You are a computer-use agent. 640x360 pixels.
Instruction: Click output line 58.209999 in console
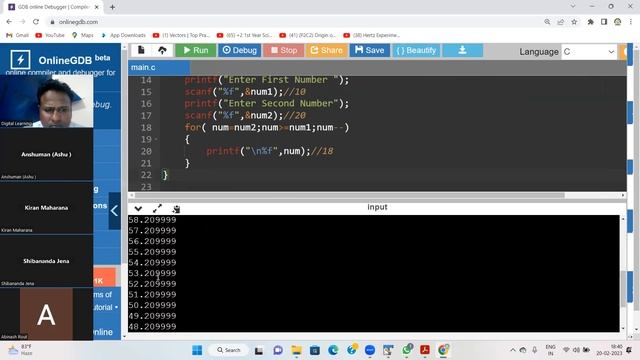point(152,220)
